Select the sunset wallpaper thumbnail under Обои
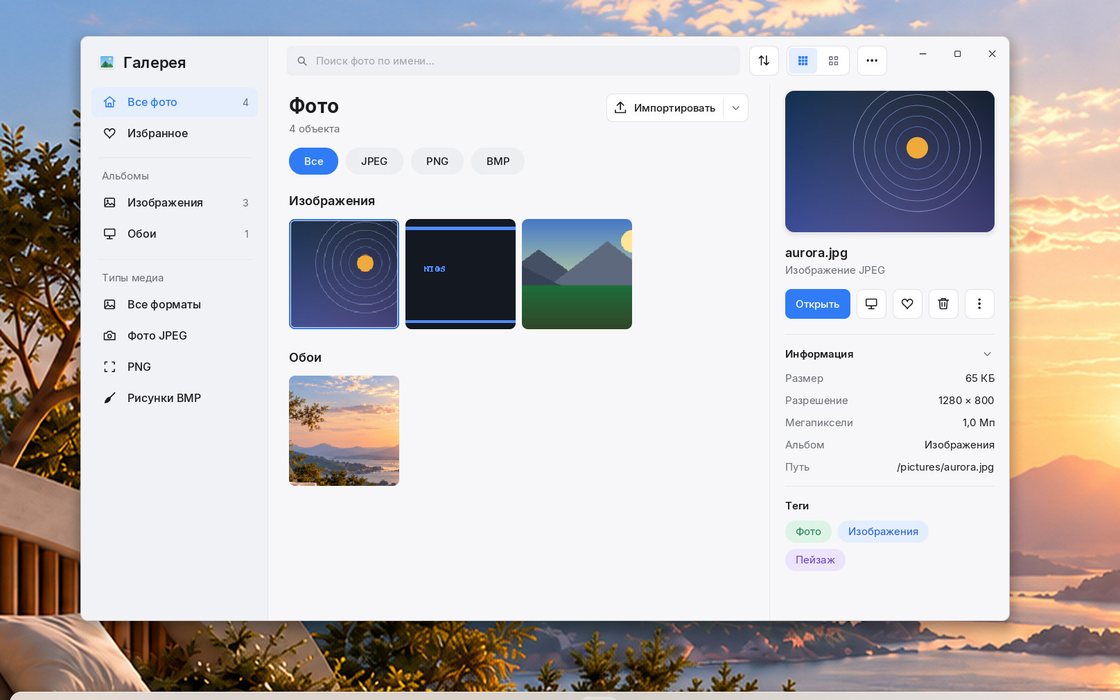1120x700 pixels. coord(344,431)
